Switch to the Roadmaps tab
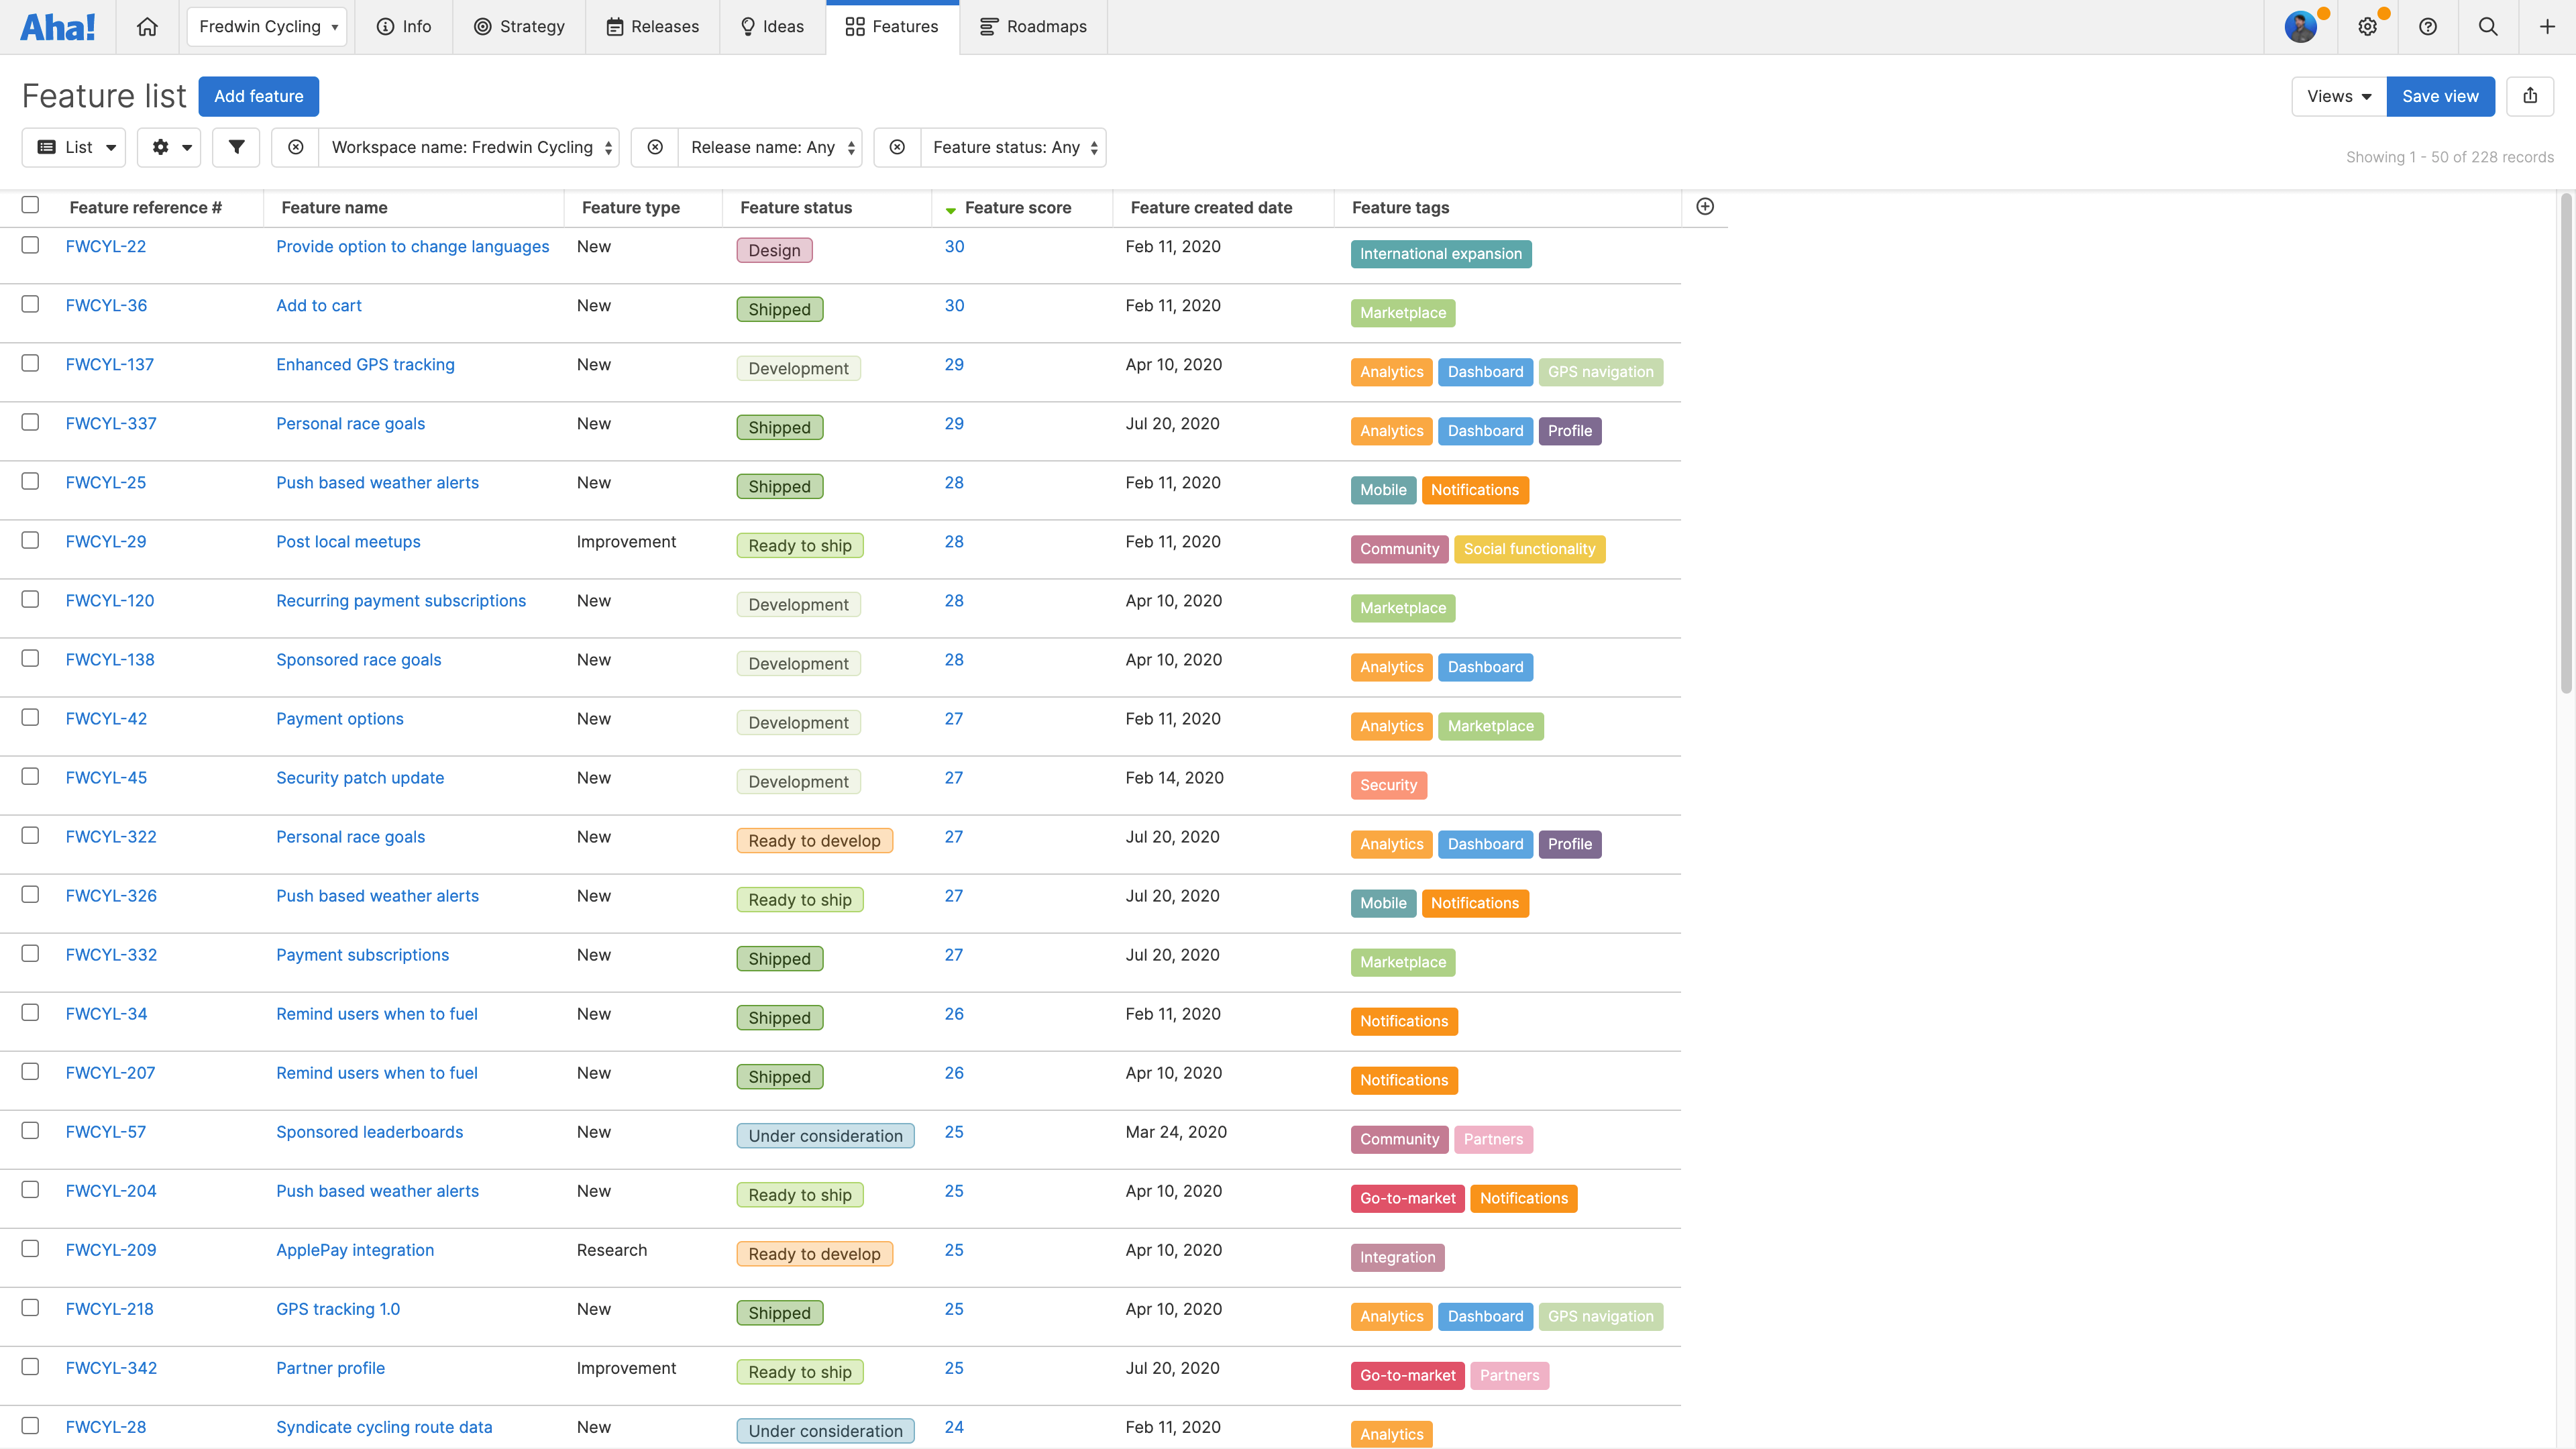2576x1449 pixels. pos(1033,26)
